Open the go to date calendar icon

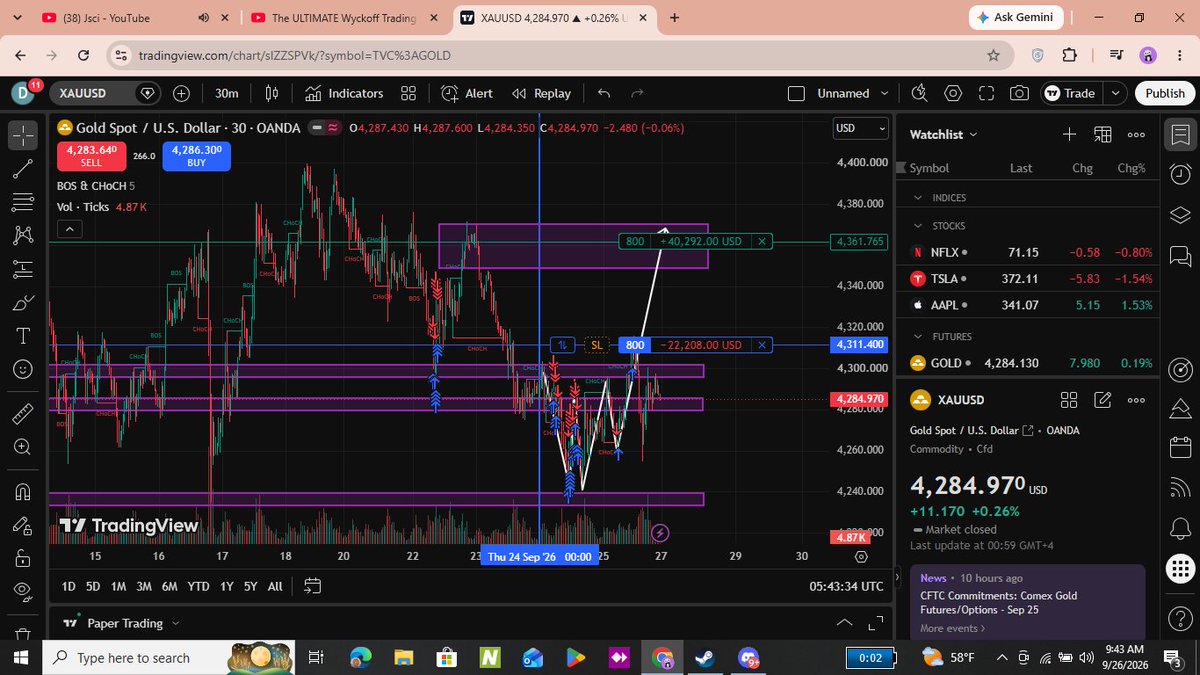click(x=312, y=586)
